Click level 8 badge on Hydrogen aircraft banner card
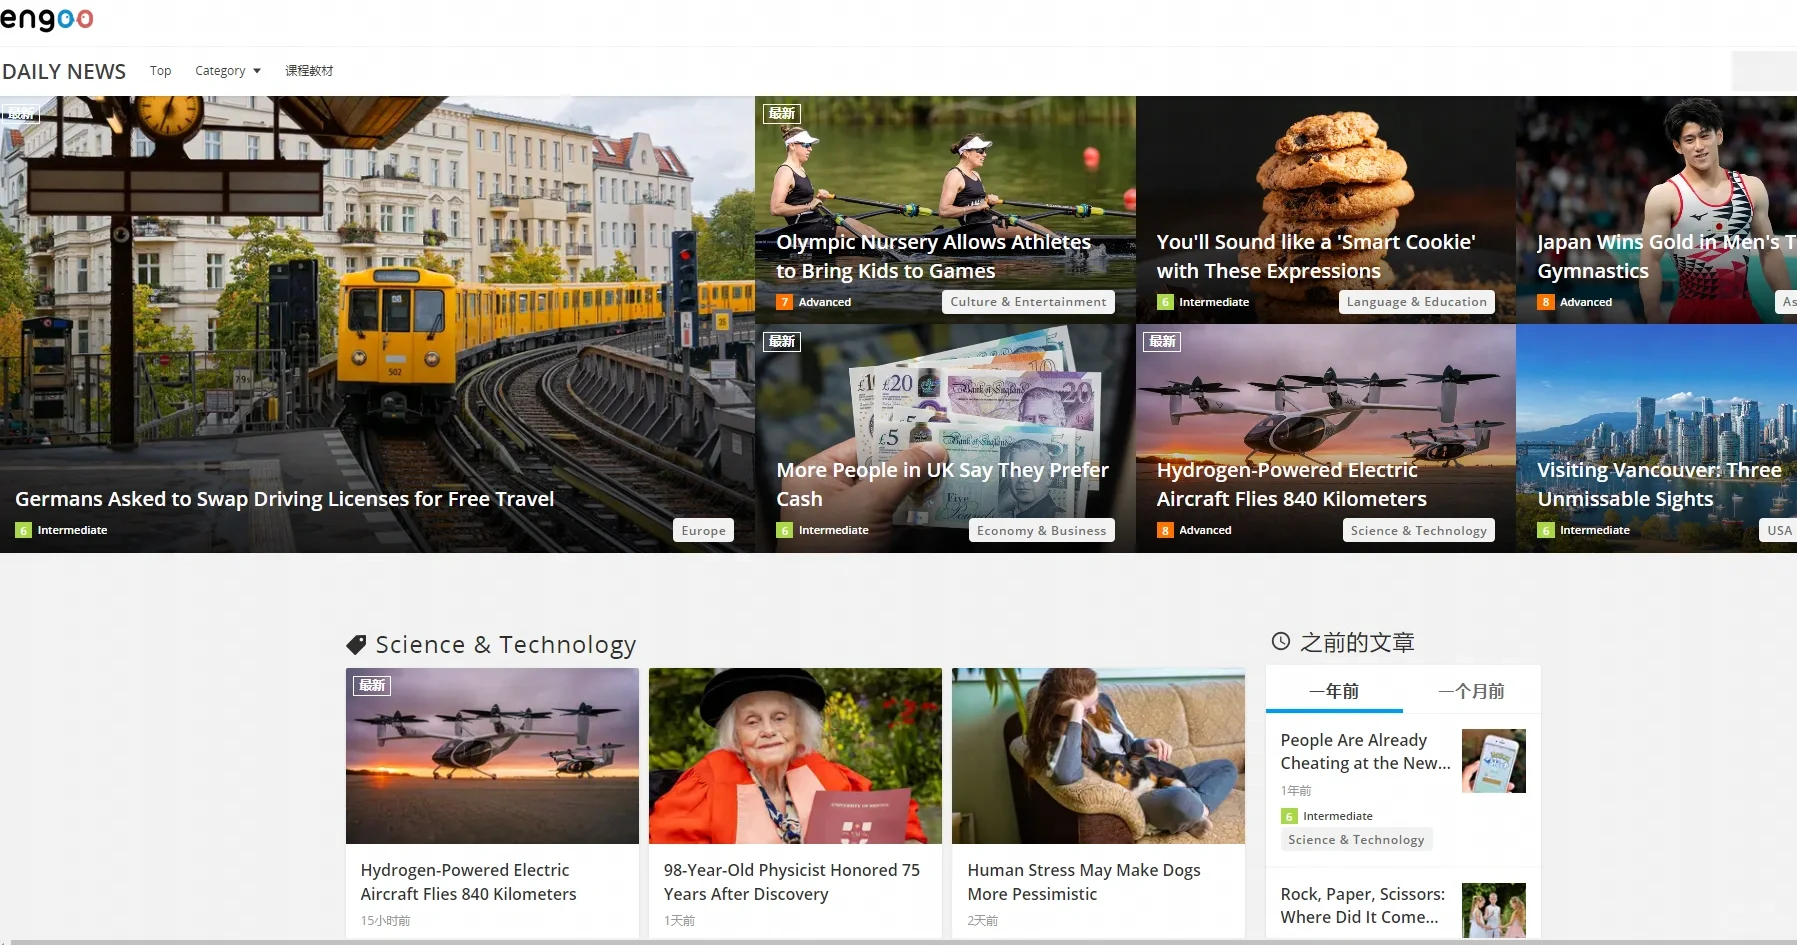The width and height of the screenshot is (1797, 945). tap(1165, 530)
